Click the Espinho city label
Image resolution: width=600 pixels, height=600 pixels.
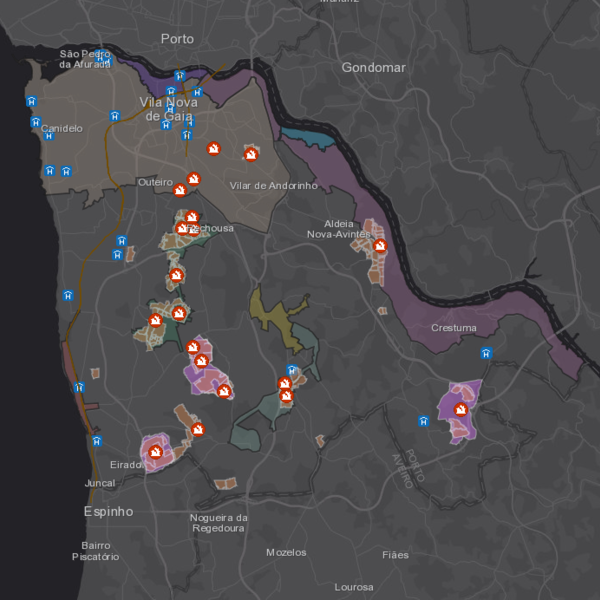tap(109, 512)
